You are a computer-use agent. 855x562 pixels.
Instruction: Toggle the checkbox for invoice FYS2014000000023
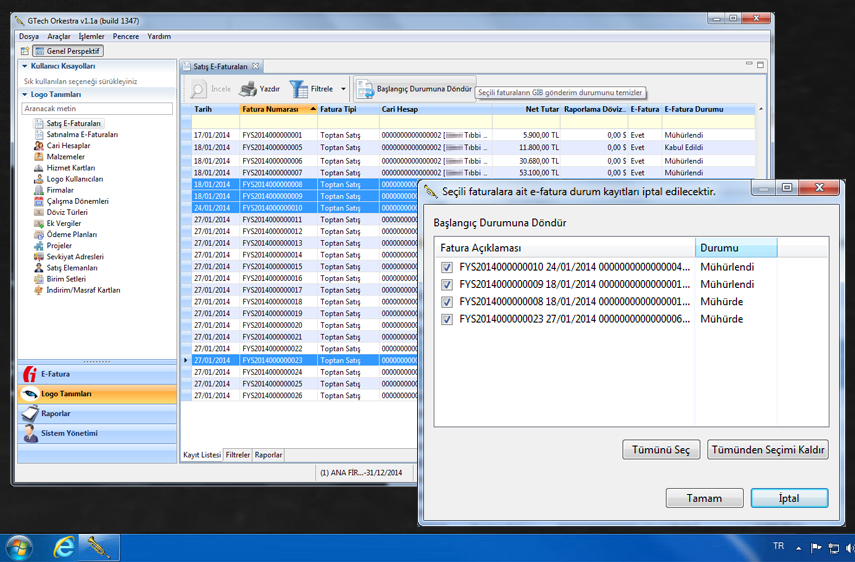pos(447,320)
